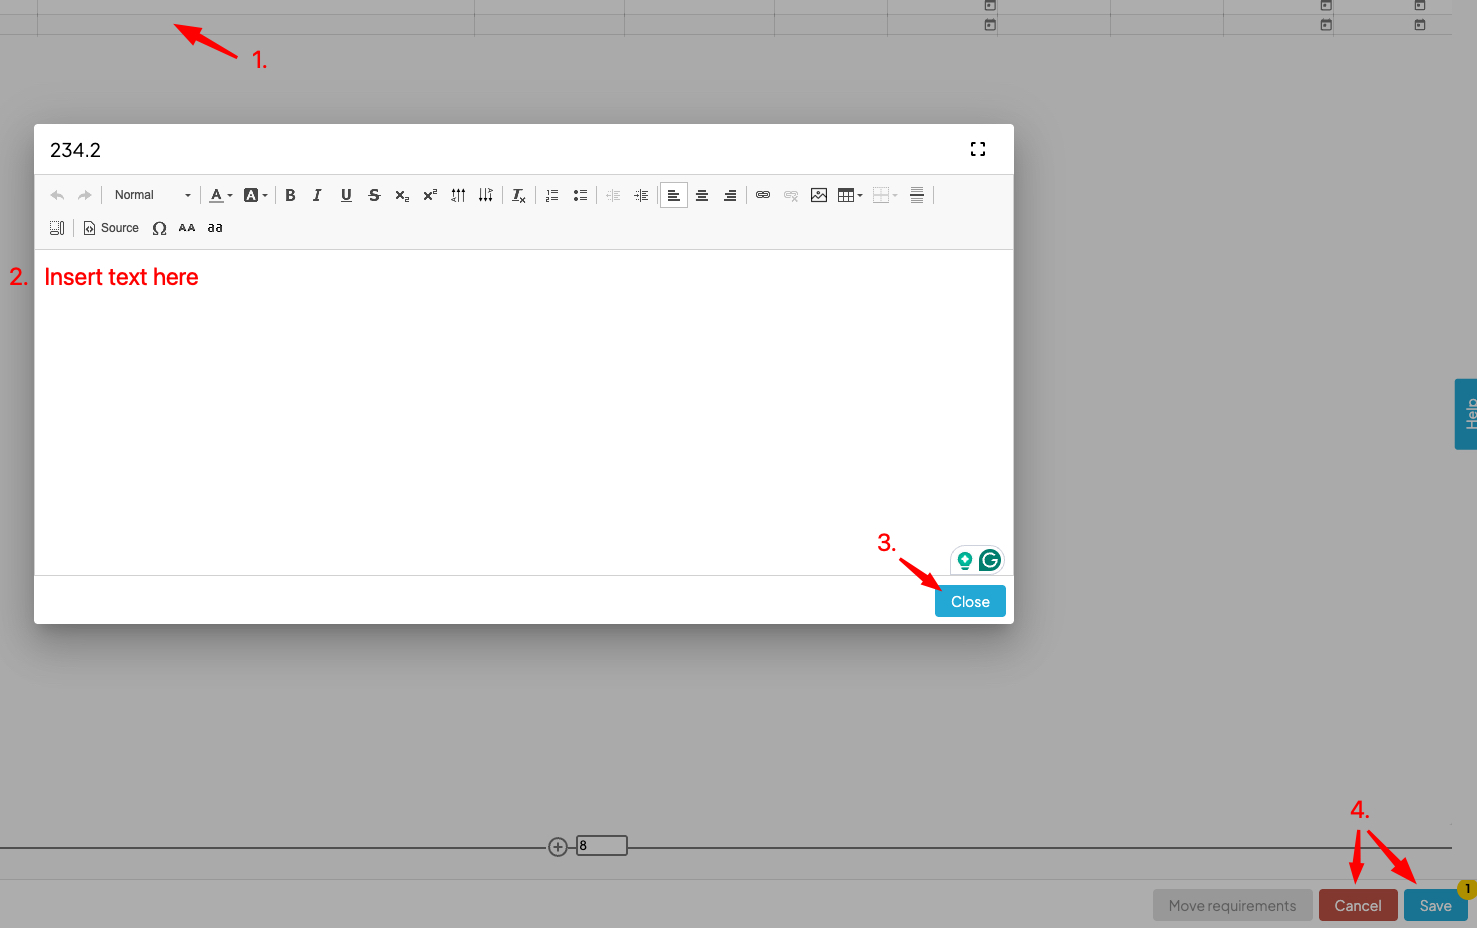Open the Help side tab
The width and height of the screenshot is (1477, 928).
pyautogui.click(x=1466, y=414)
